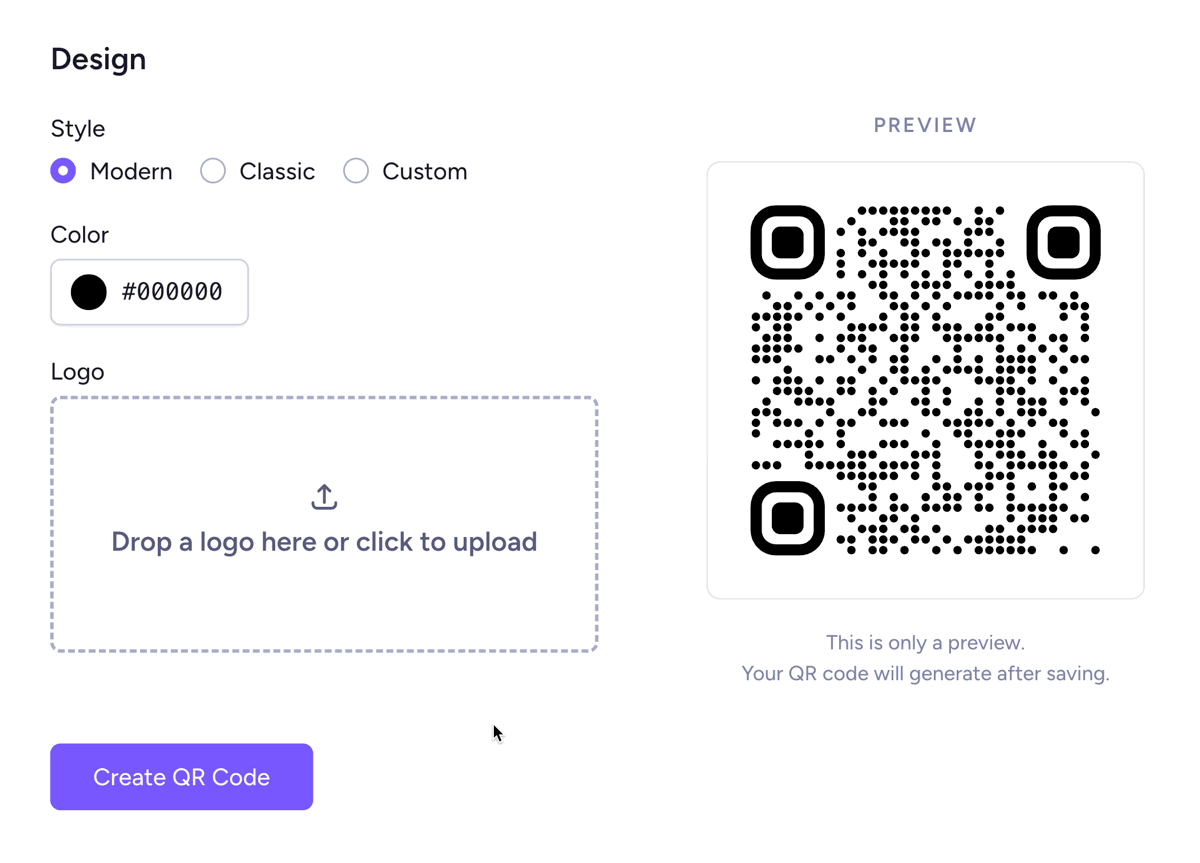Click the Modern label text

(x=131, y=171)
